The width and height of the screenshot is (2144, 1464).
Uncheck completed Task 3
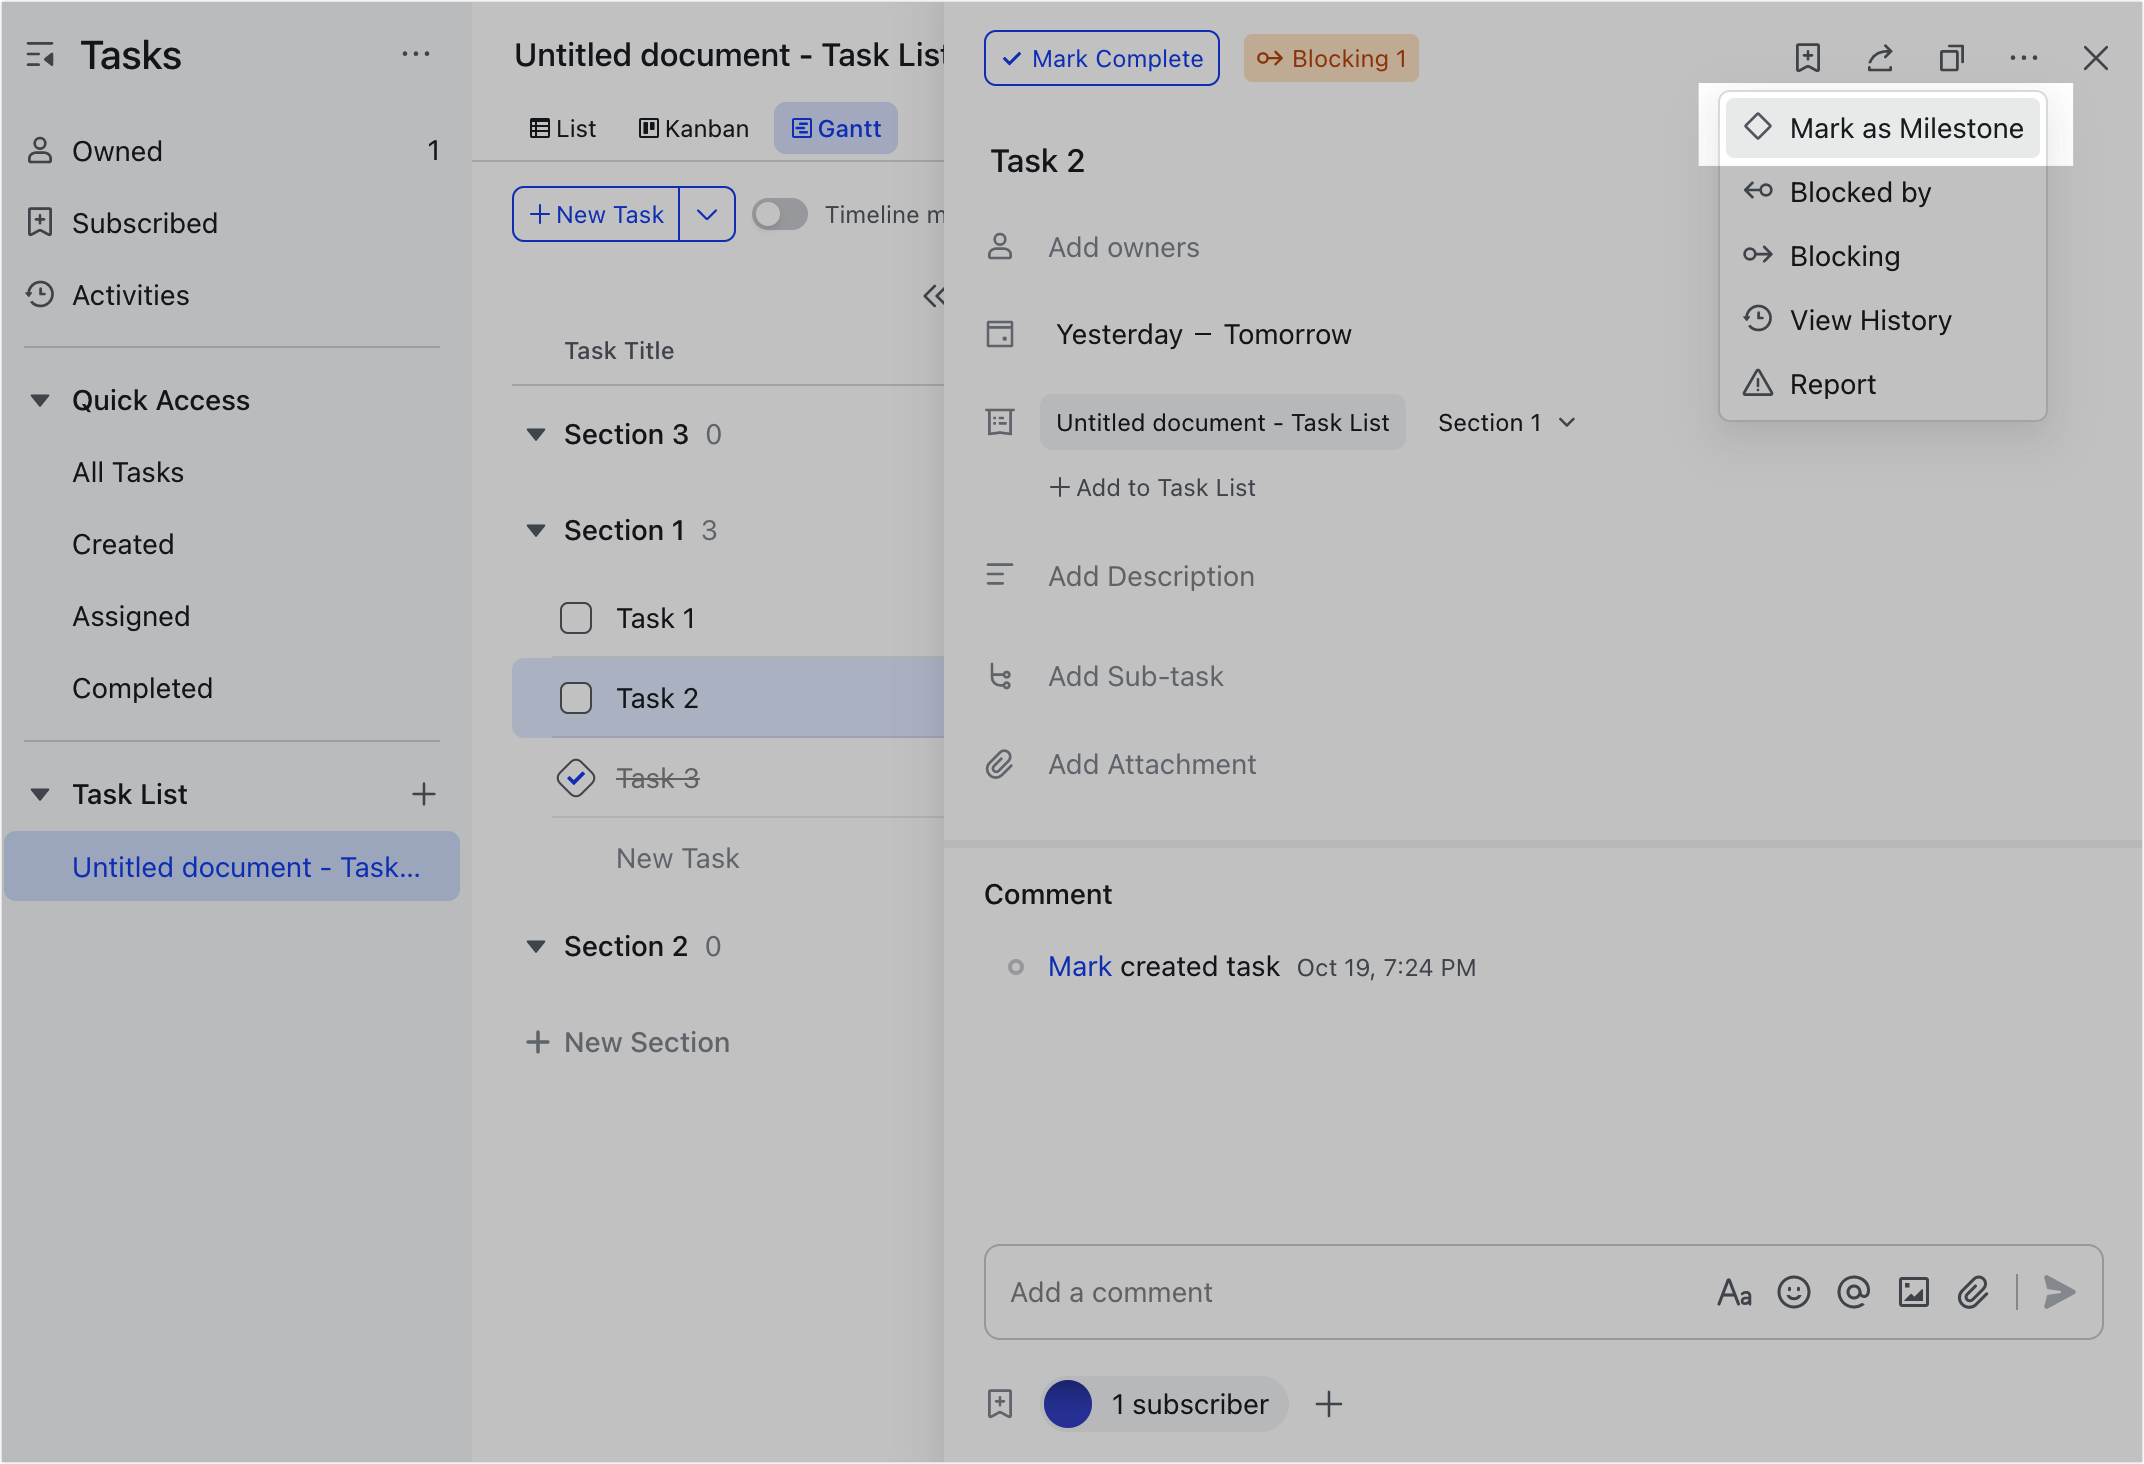click(x=576, y=778)
